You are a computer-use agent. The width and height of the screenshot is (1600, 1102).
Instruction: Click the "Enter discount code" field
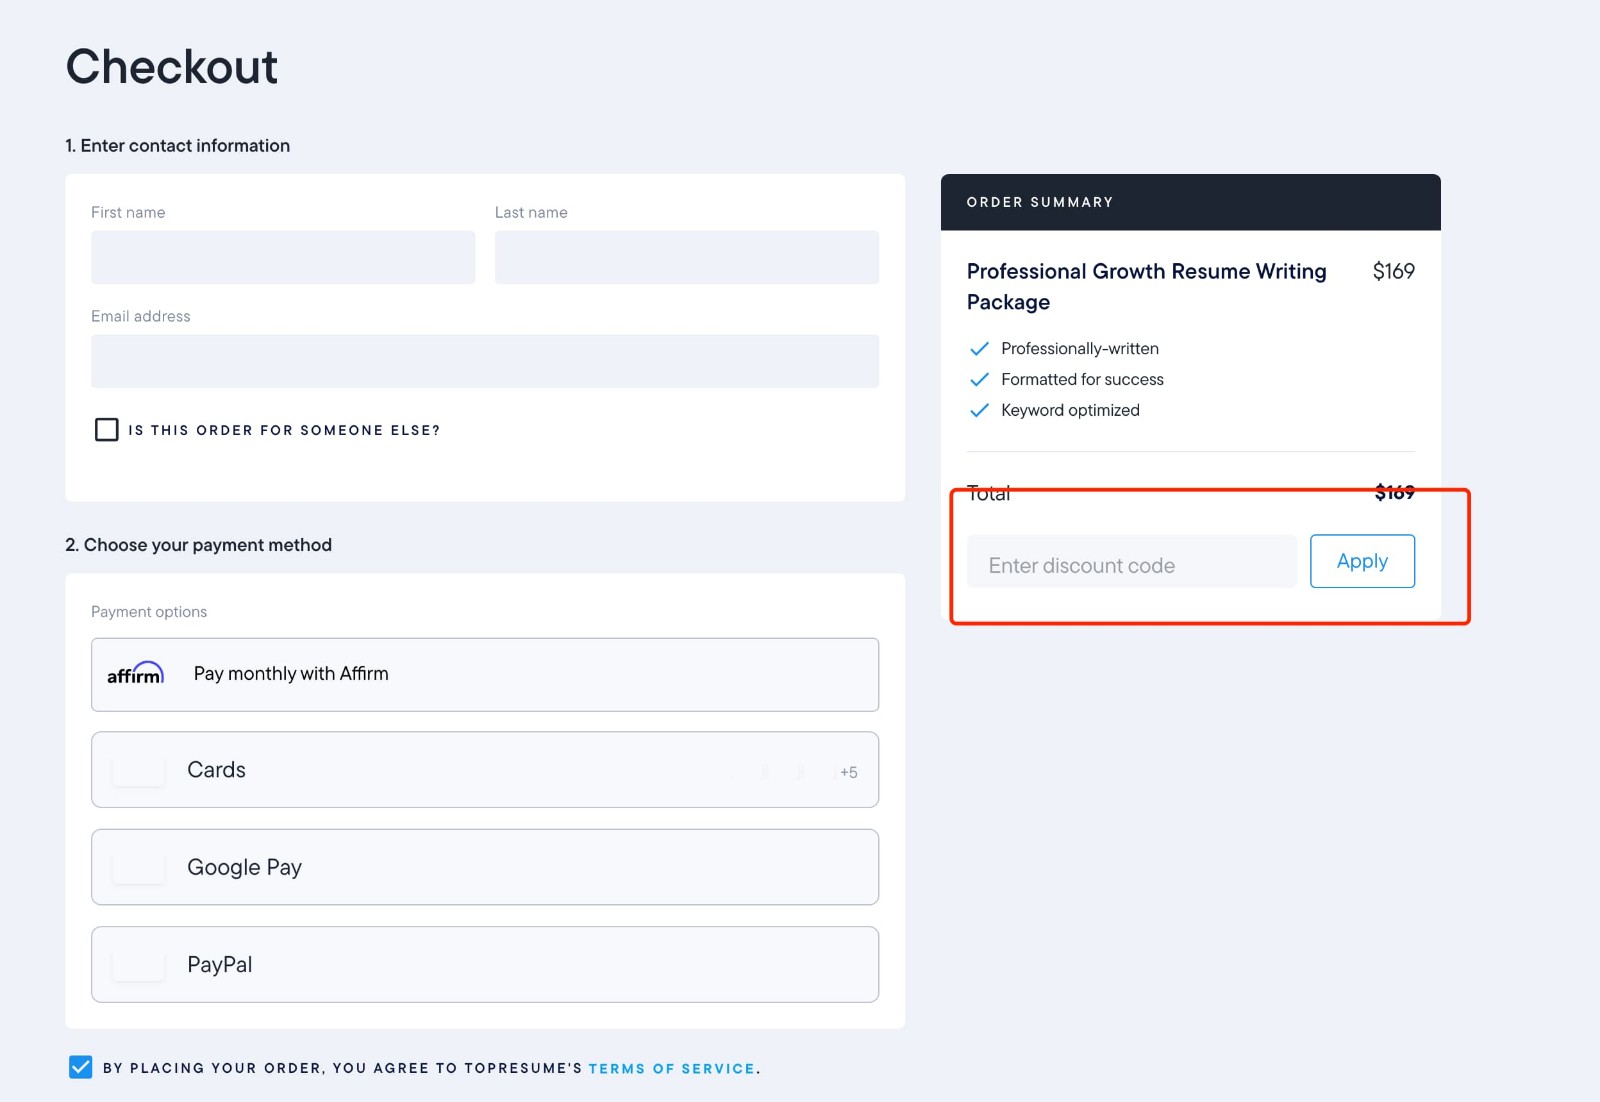1130,561
